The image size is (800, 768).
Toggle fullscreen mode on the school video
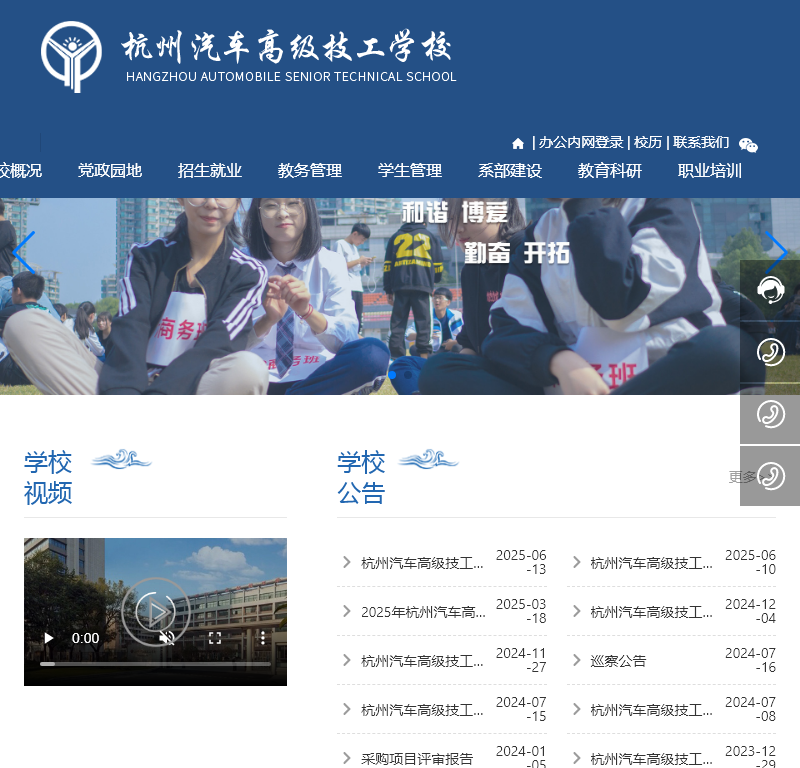215,637
